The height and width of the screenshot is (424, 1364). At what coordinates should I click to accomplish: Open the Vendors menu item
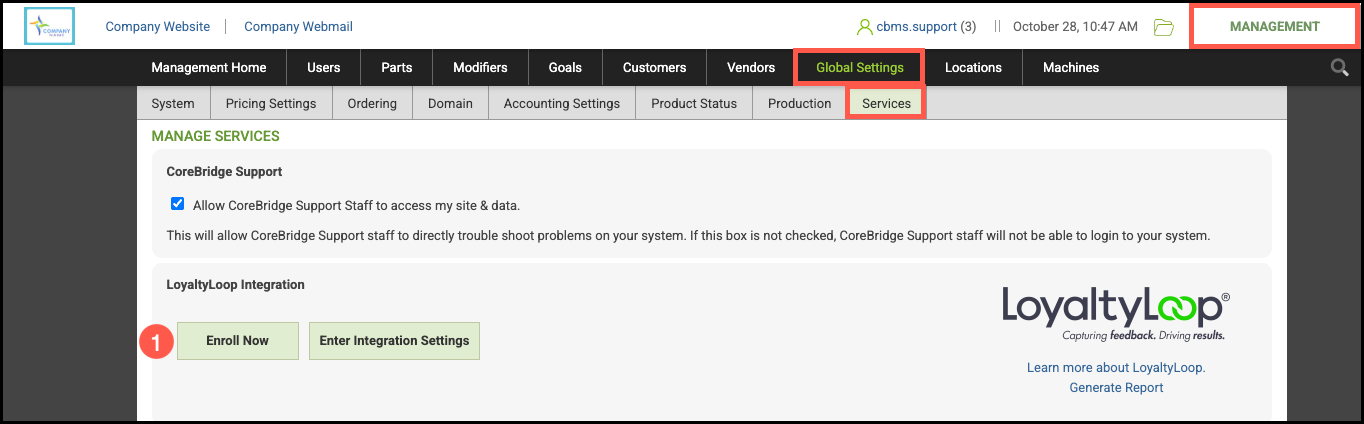click(x=751, y=68)
